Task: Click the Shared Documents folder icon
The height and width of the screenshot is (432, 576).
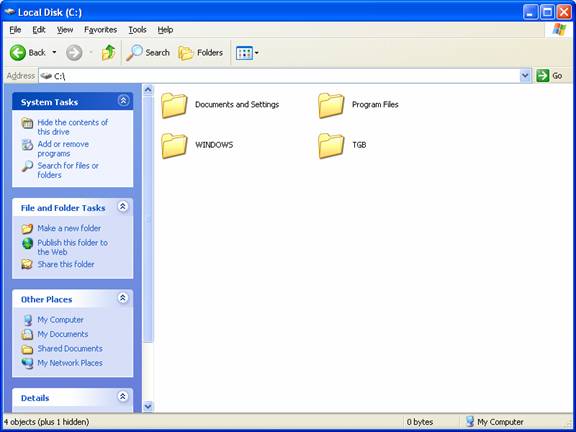Action: (x=27, y=349)
